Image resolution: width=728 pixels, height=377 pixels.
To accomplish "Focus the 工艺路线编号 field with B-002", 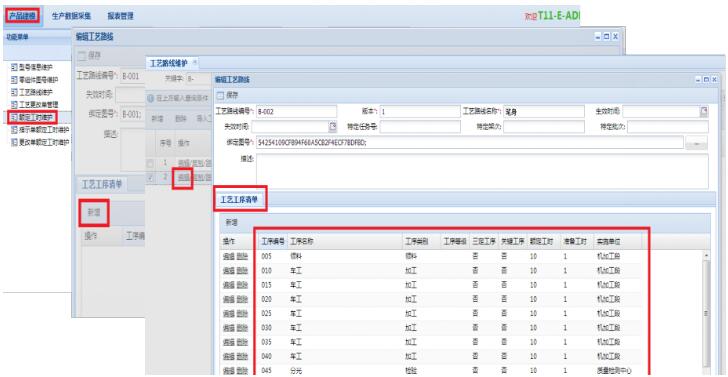I will click(x=296, y=111).
